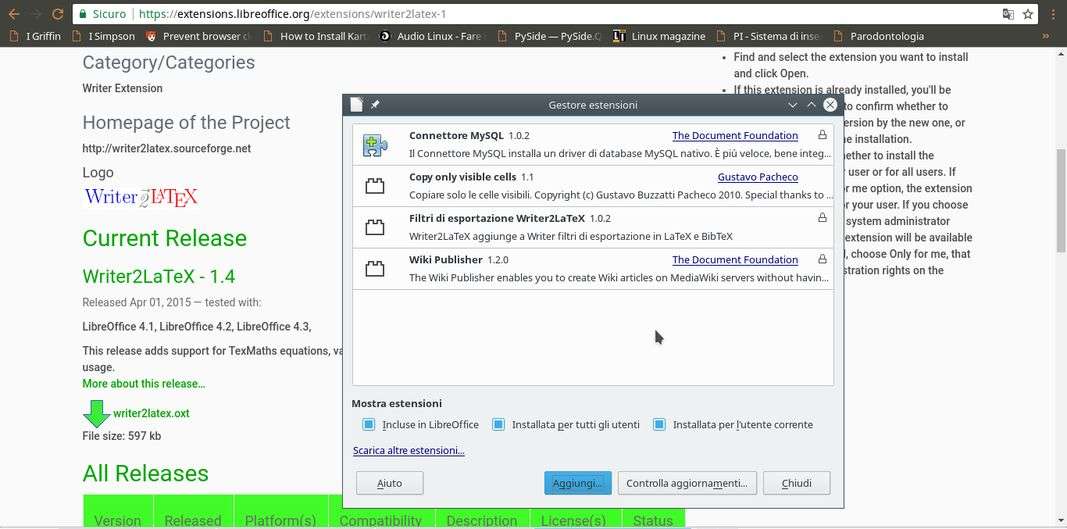1067x529 pixels.
Task: Click the Writer2LaTeX filter extension icon
Action: [x=375, y=227]
